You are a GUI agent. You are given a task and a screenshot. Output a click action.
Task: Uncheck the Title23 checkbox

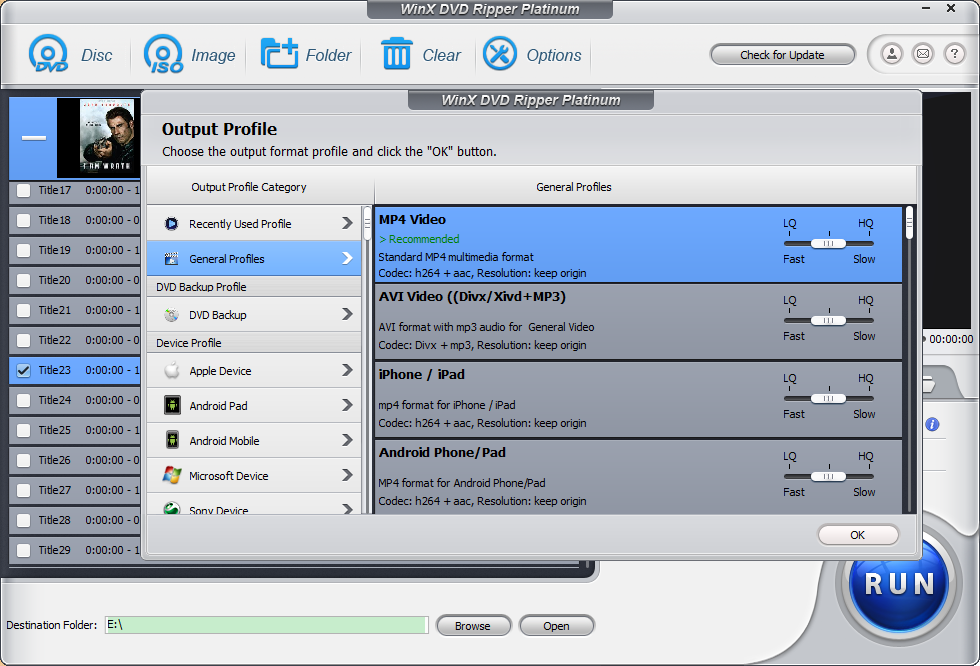coord(24,370)
